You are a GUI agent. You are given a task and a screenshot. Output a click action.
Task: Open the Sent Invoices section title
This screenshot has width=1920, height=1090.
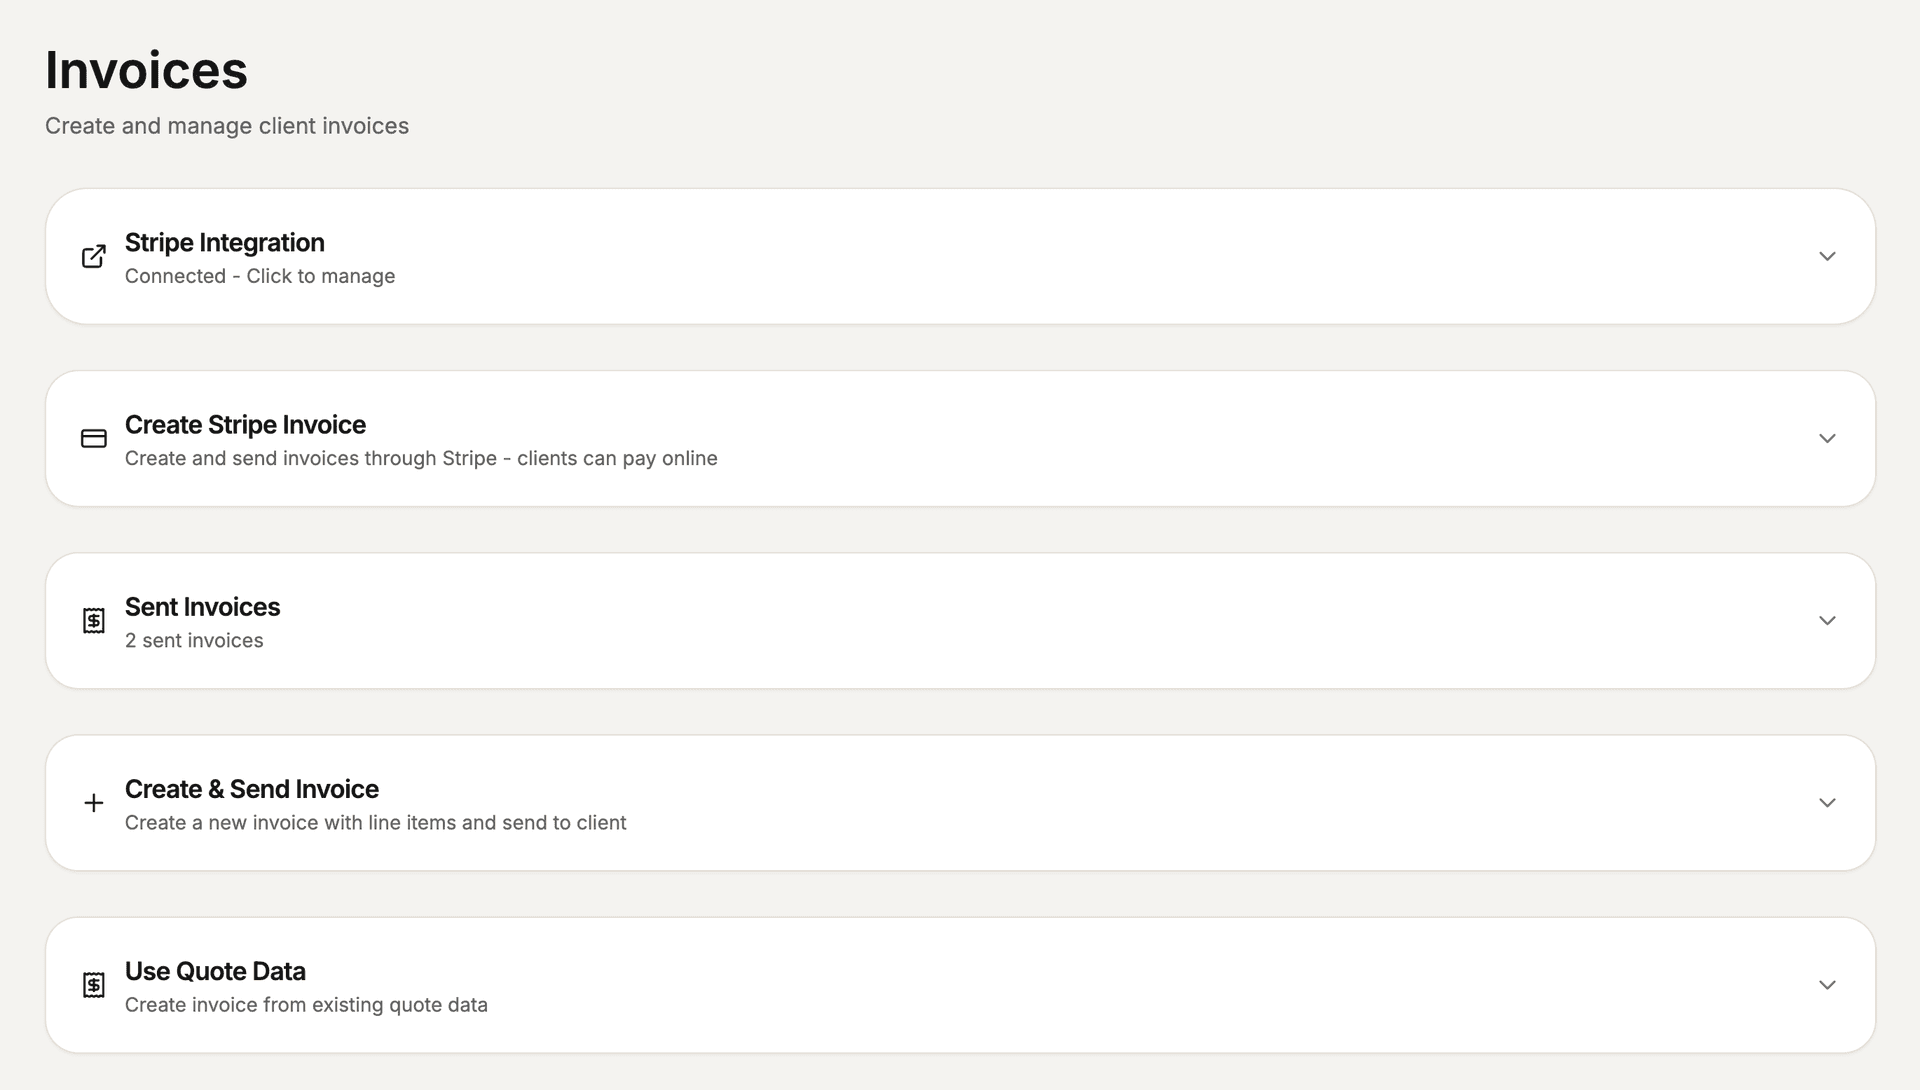pyautogui.click(x=202, y=607)
